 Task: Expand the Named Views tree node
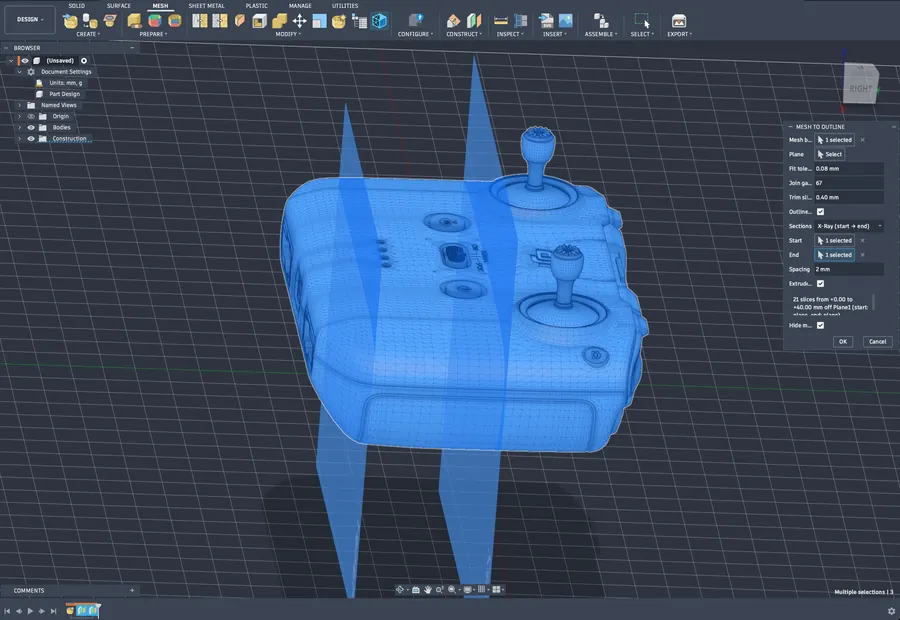coord(20,106)
